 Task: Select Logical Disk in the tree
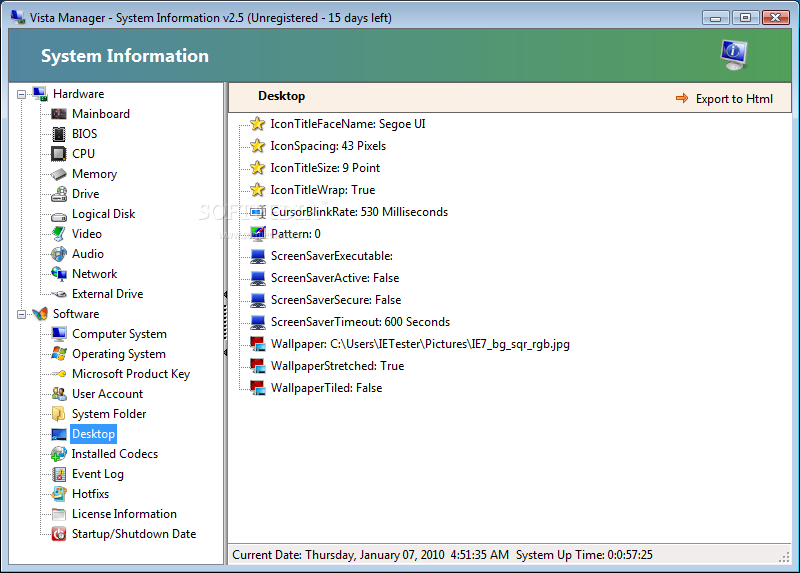click(104, 214)
